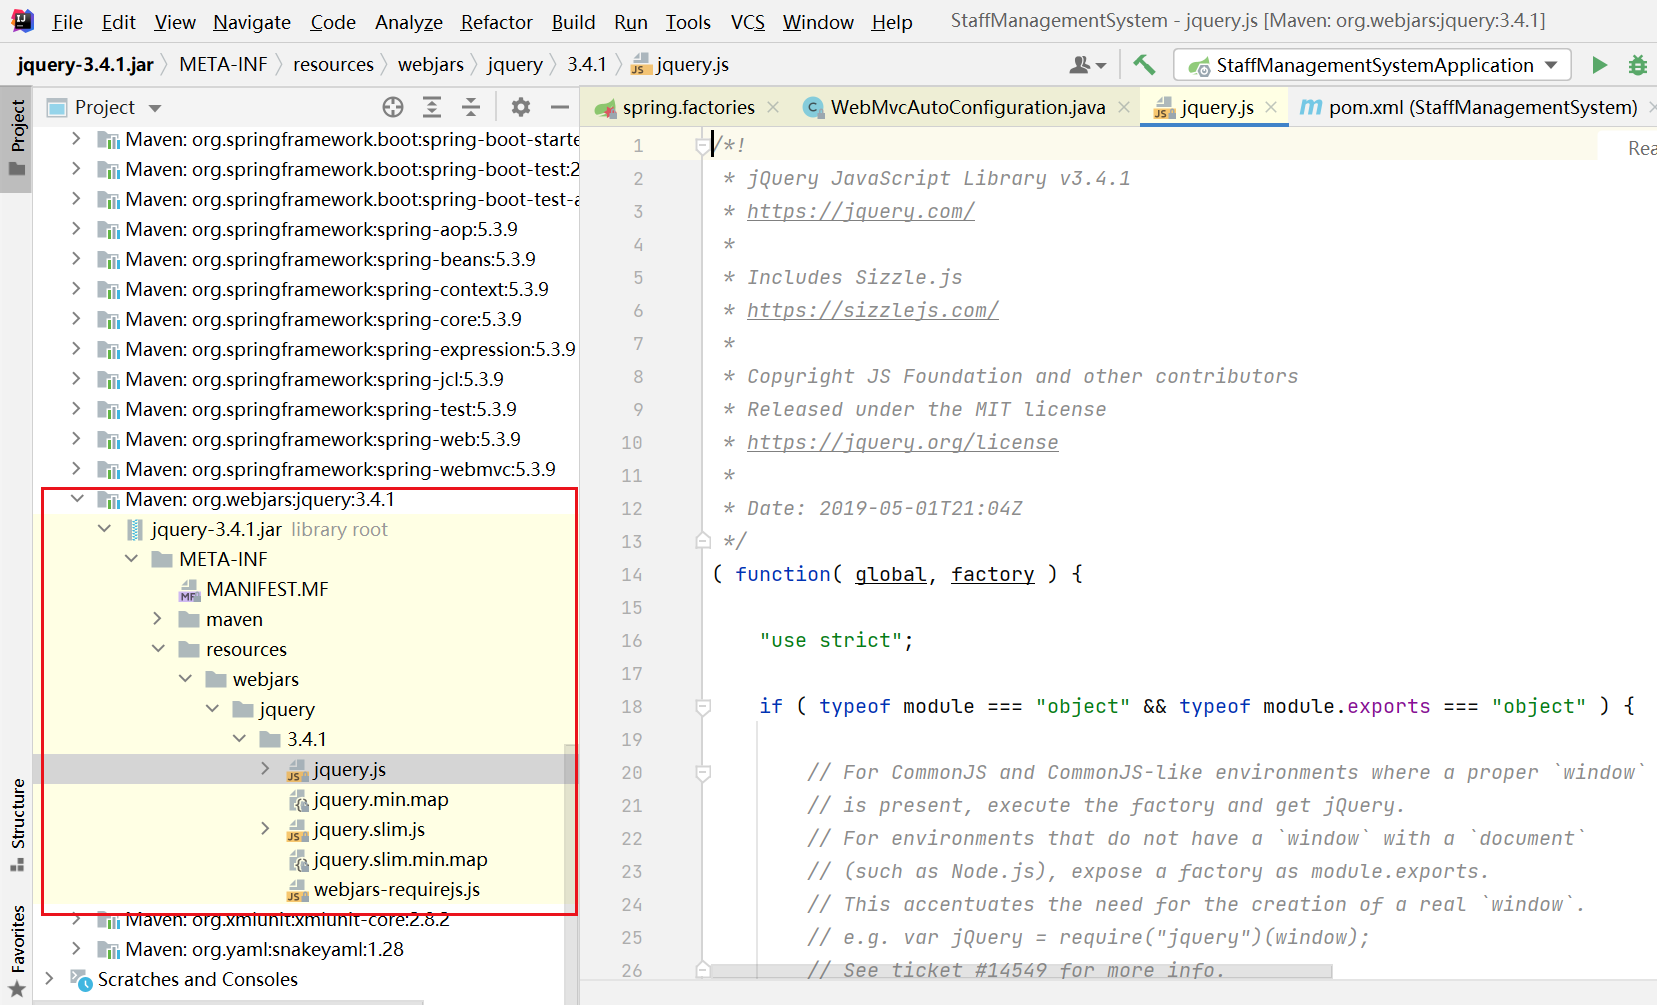Open the Refactor menu
Screen dimensions: 1657x1005
[496, 22]
